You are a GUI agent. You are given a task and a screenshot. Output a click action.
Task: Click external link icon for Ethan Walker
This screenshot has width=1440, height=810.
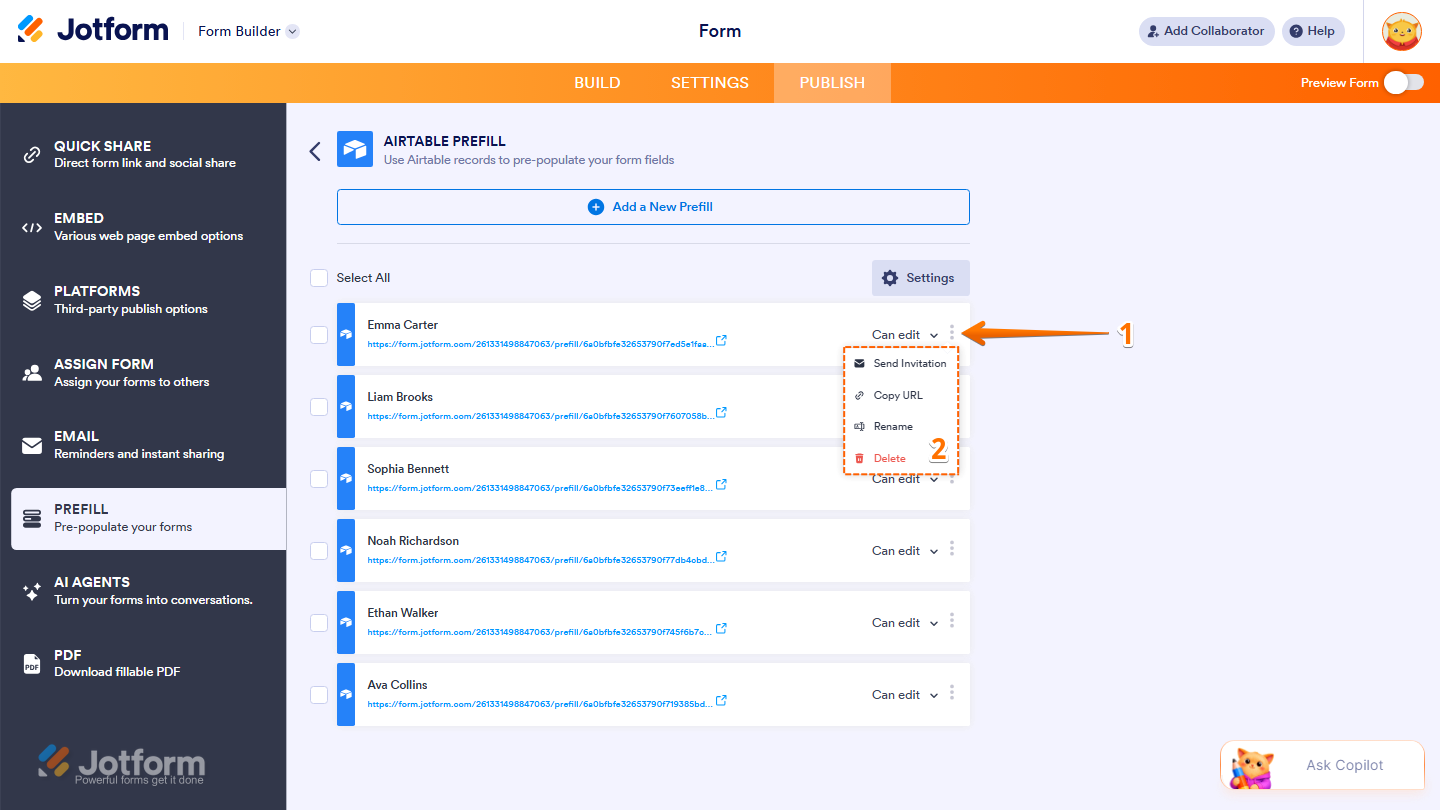point(722,629)
